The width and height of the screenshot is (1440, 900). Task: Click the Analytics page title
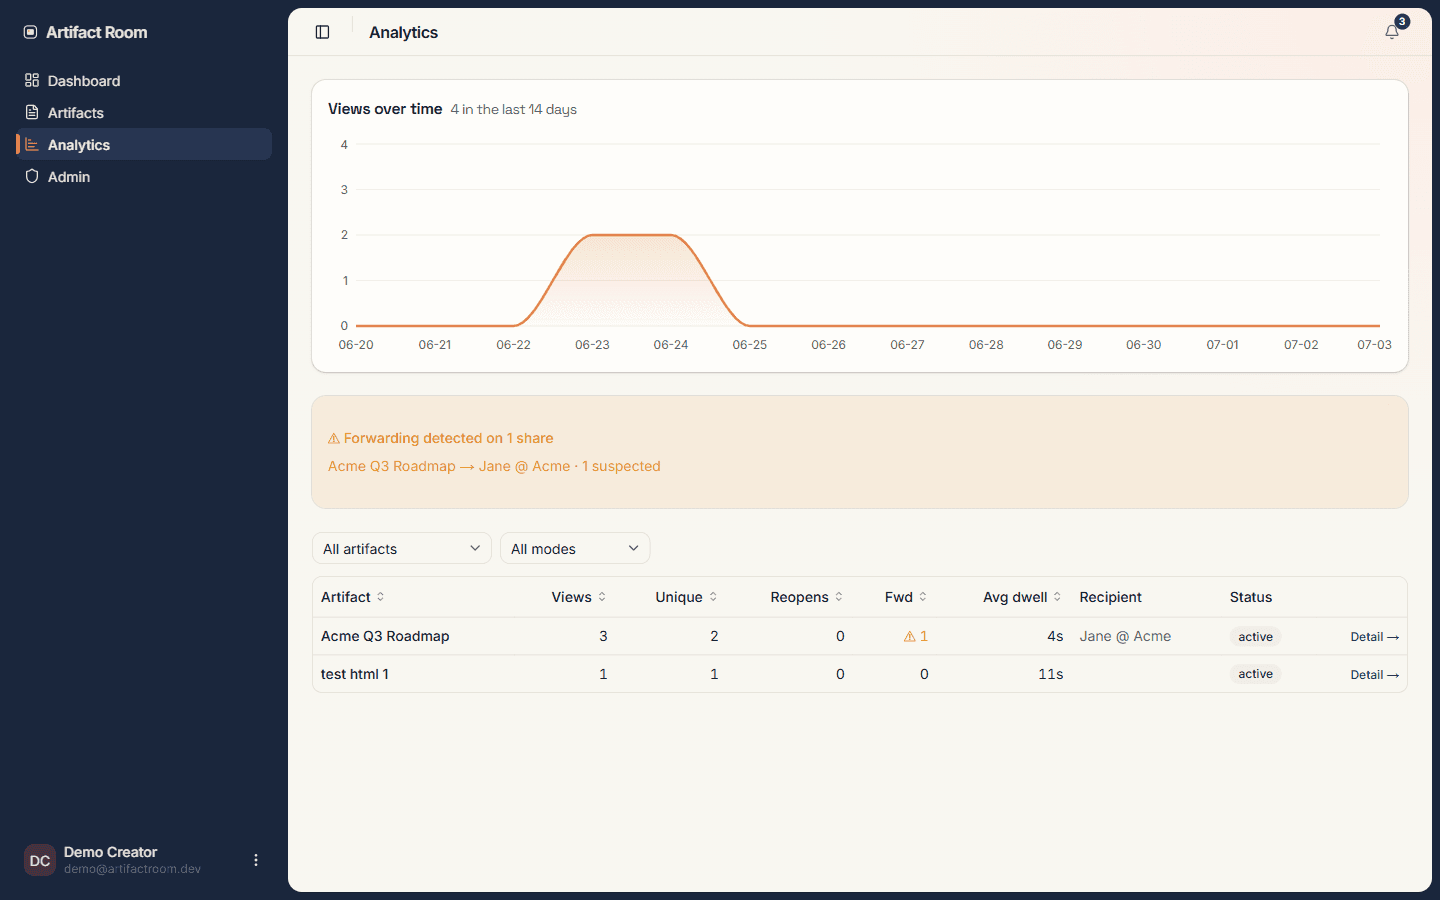(x=403, y=32)
